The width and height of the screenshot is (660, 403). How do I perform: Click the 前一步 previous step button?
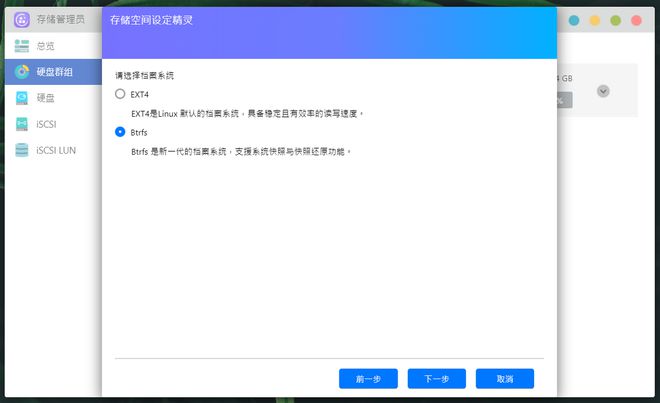(368, 379)
